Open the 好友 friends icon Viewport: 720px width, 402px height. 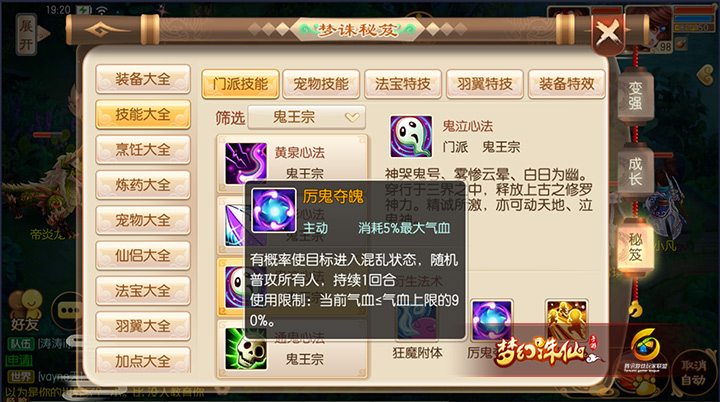(25, 311)
